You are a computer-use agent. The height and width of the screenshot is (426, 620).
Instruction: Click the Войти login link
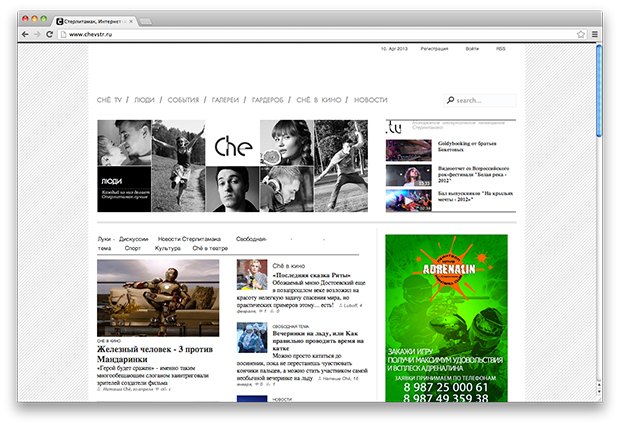(x=471, y=48)
